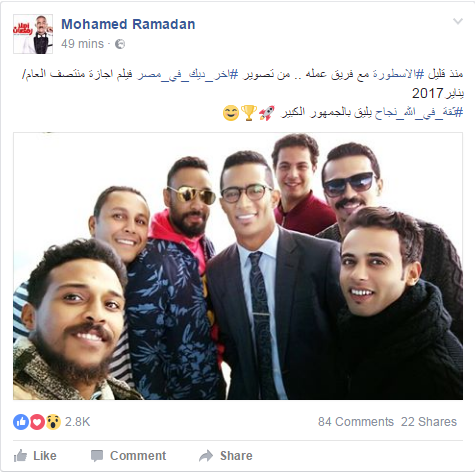Open the post options chevron menu
475x472 pixels.
(458, 21)
